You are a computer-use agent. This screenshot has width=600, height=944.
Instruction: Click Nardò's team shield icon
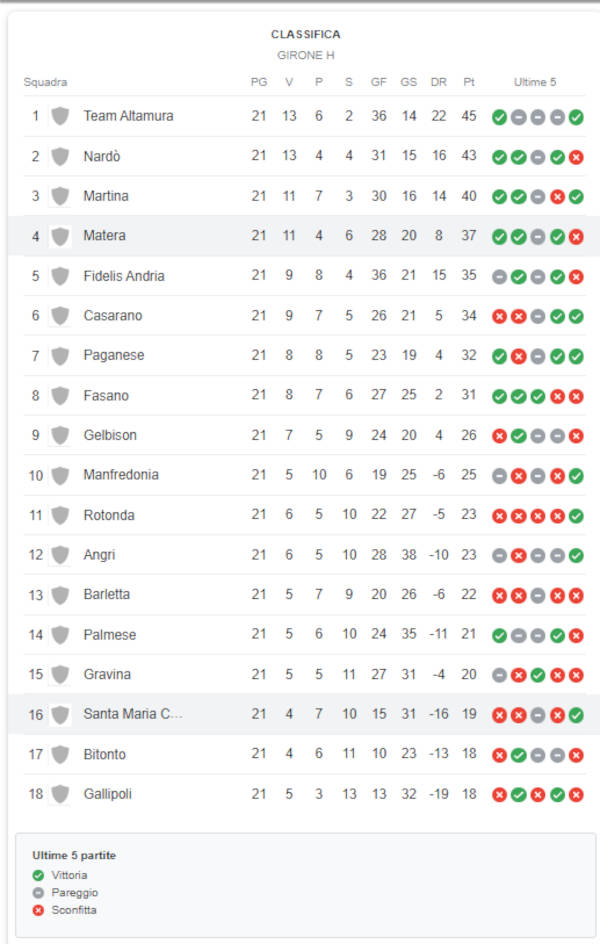click(60, 157)
